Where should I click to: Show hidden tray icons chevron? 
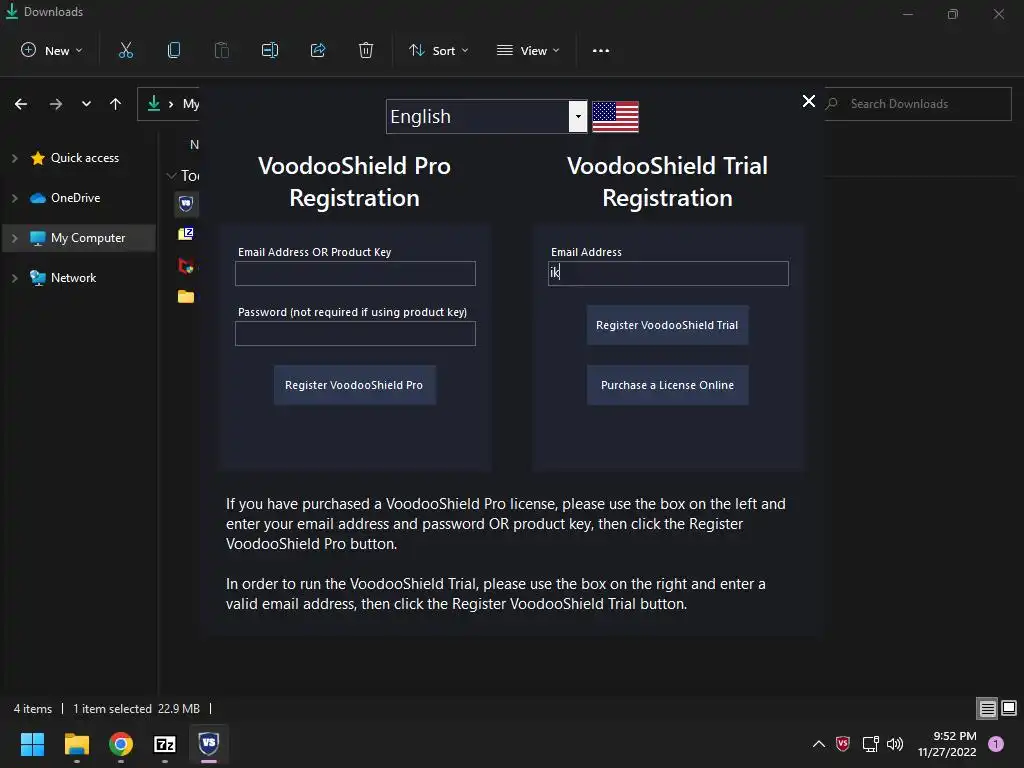click(819, 744)
